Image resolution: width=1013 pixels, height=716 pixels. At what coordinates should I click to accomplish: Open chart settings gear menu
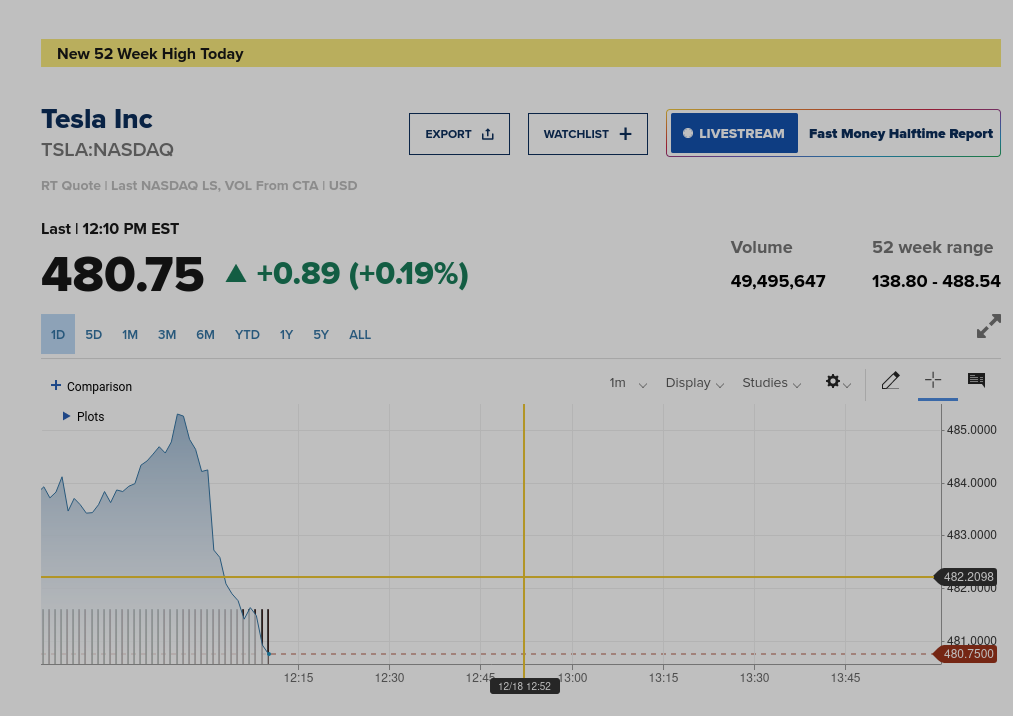(x=838, y=382)
